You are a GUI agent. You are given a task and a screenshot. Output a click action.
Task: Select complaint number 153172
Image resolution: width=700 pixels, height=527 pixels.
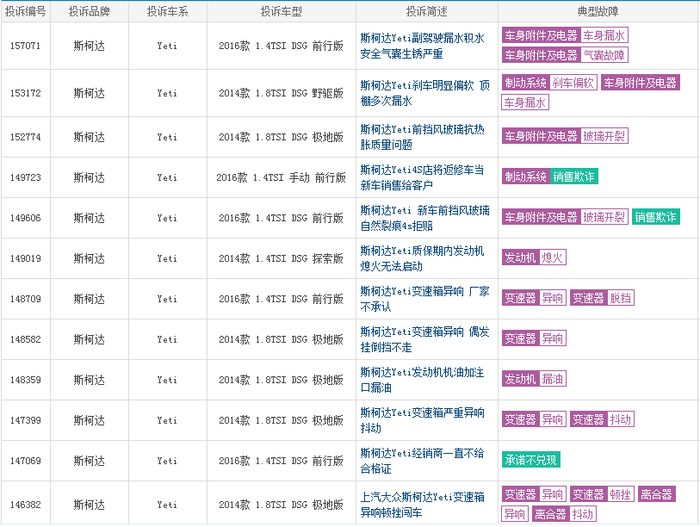(x=25, y=93)
